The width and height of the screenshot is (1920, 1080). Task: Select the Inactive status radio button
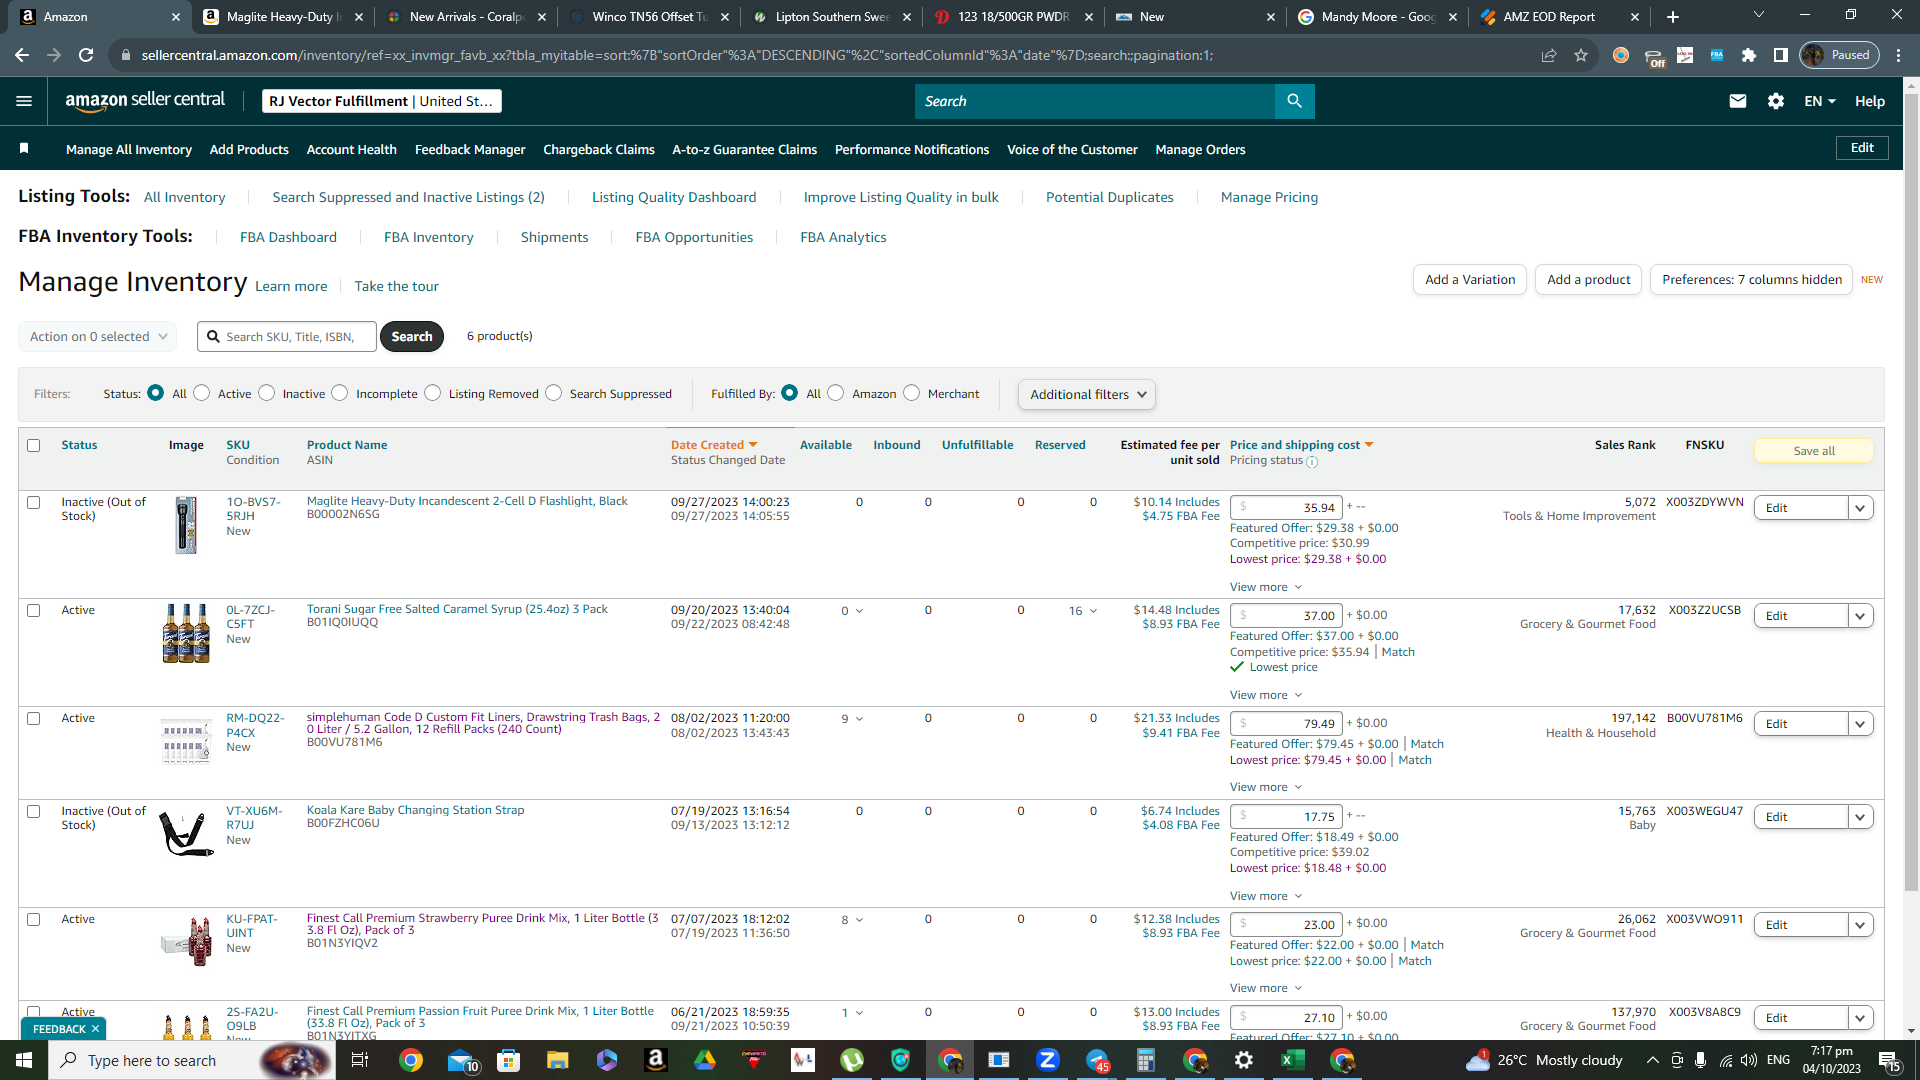click(x=267, y=393)
